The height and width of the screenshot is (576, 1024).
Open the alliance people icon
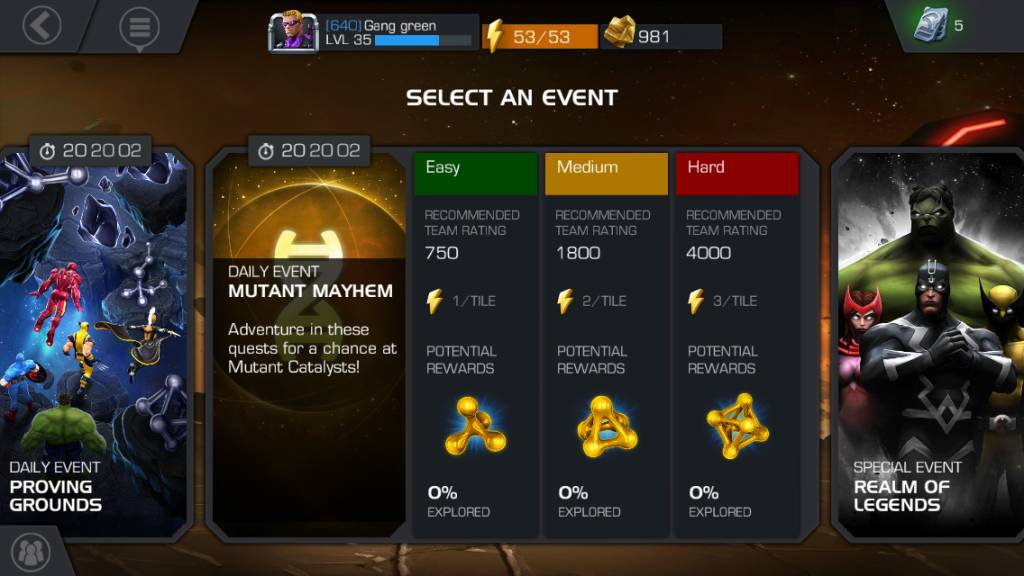tap(30, 552)
